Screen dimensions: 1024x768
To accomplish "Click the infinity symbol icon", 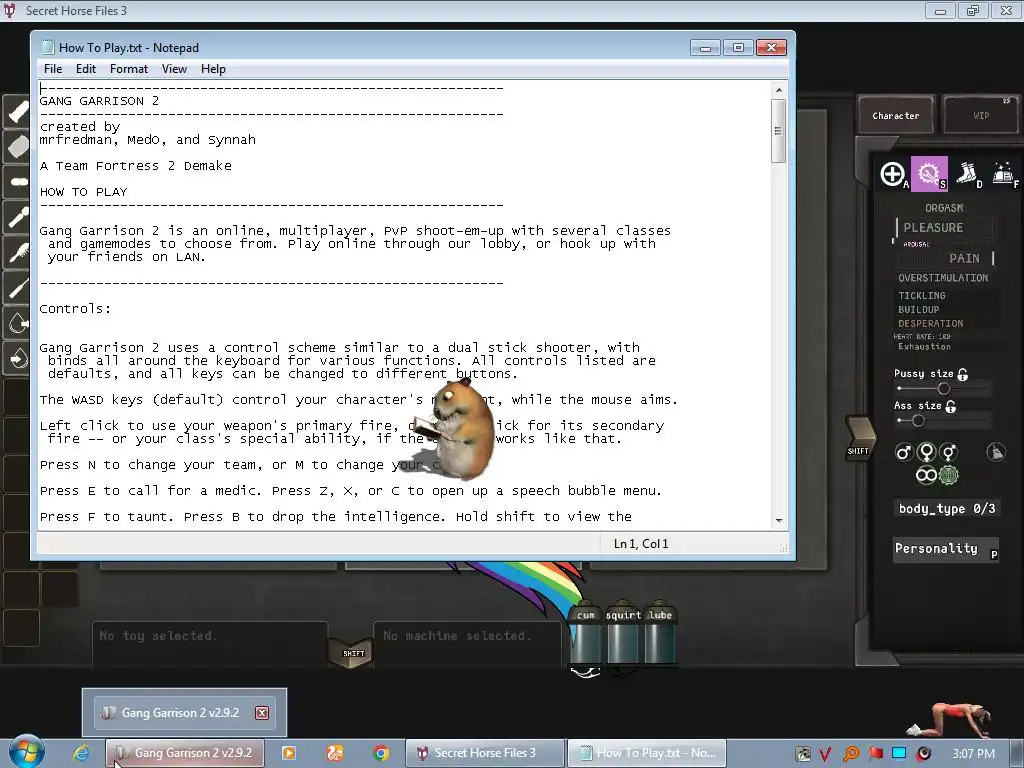I will point(926,475).
